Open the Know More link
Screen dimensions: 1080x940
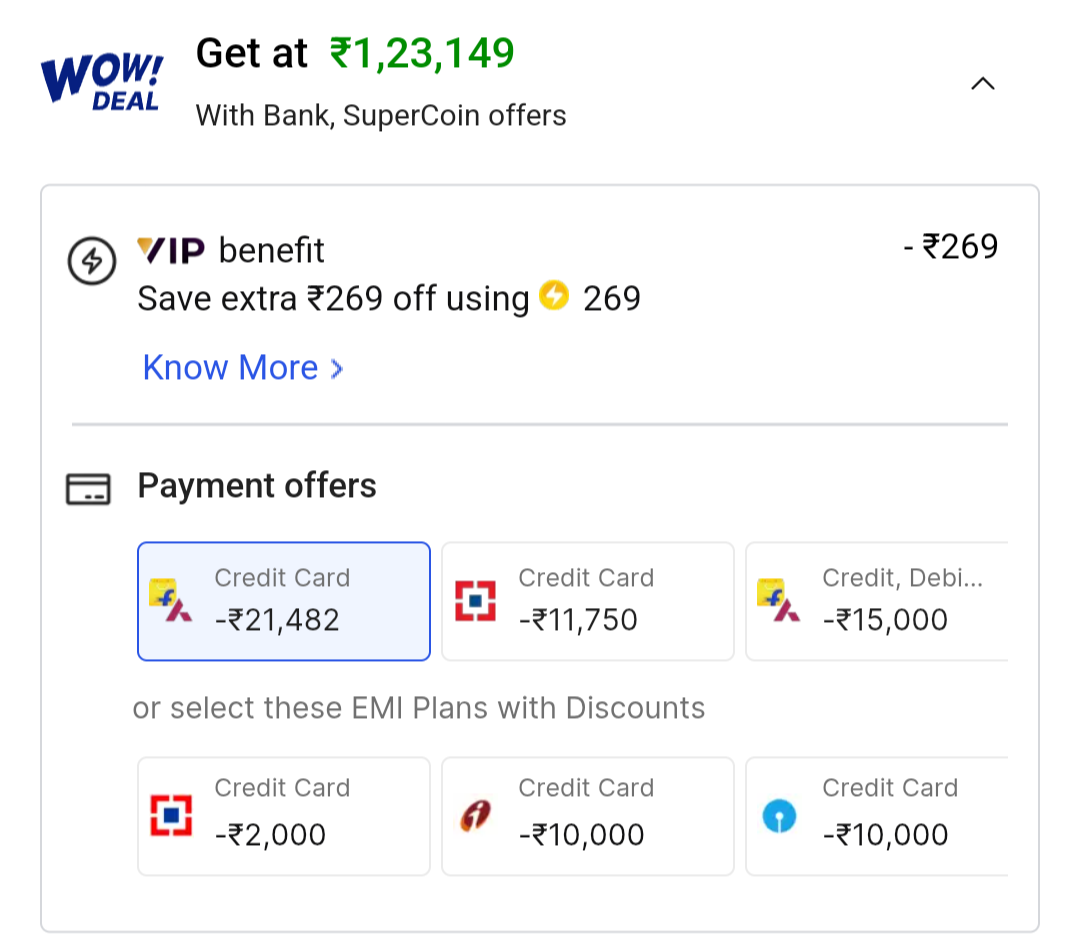tap(230, 368)
